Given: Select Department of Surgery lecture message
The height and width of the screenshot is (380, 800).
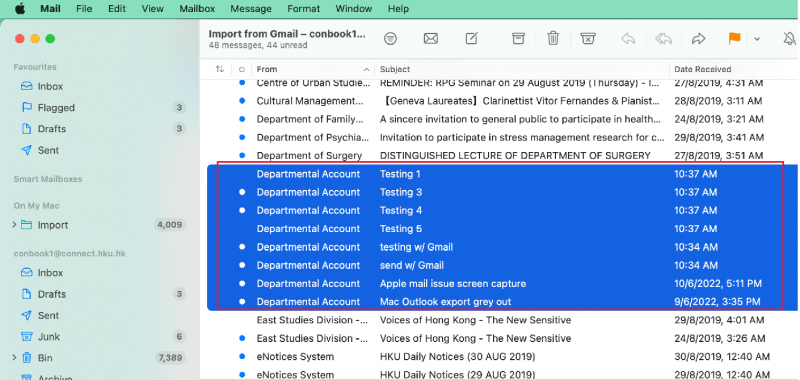Looking at the screenshot, I should tap(502, 156).
